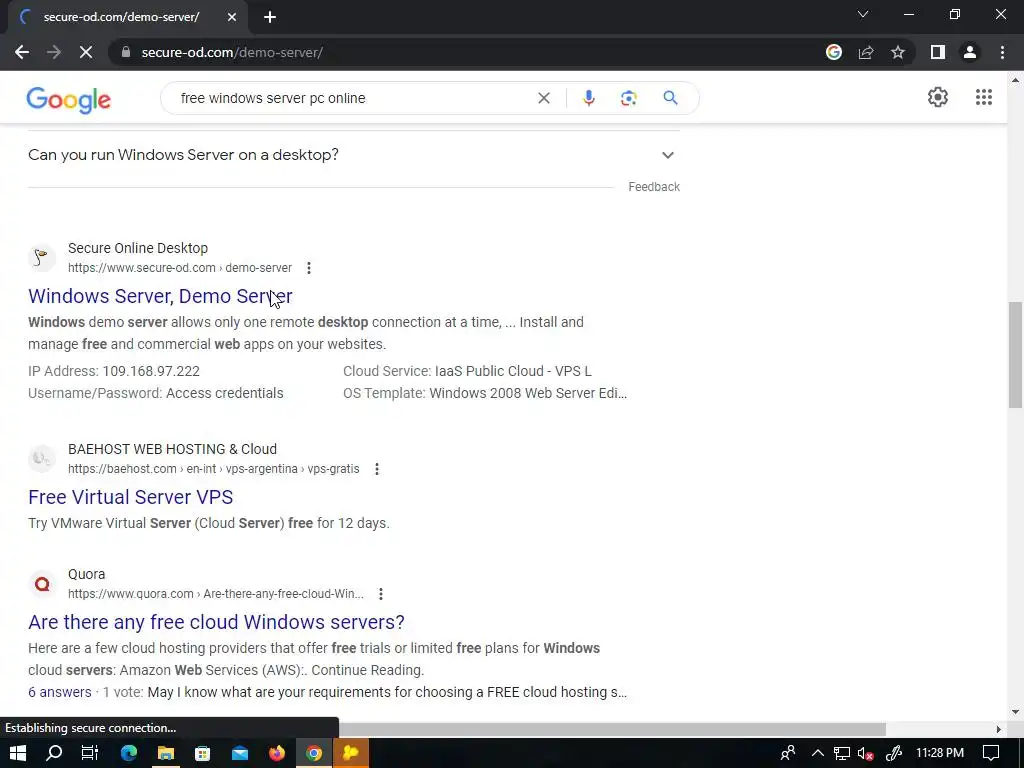
Task: Click scrollbar down arrow
Action: [1015, 712]
